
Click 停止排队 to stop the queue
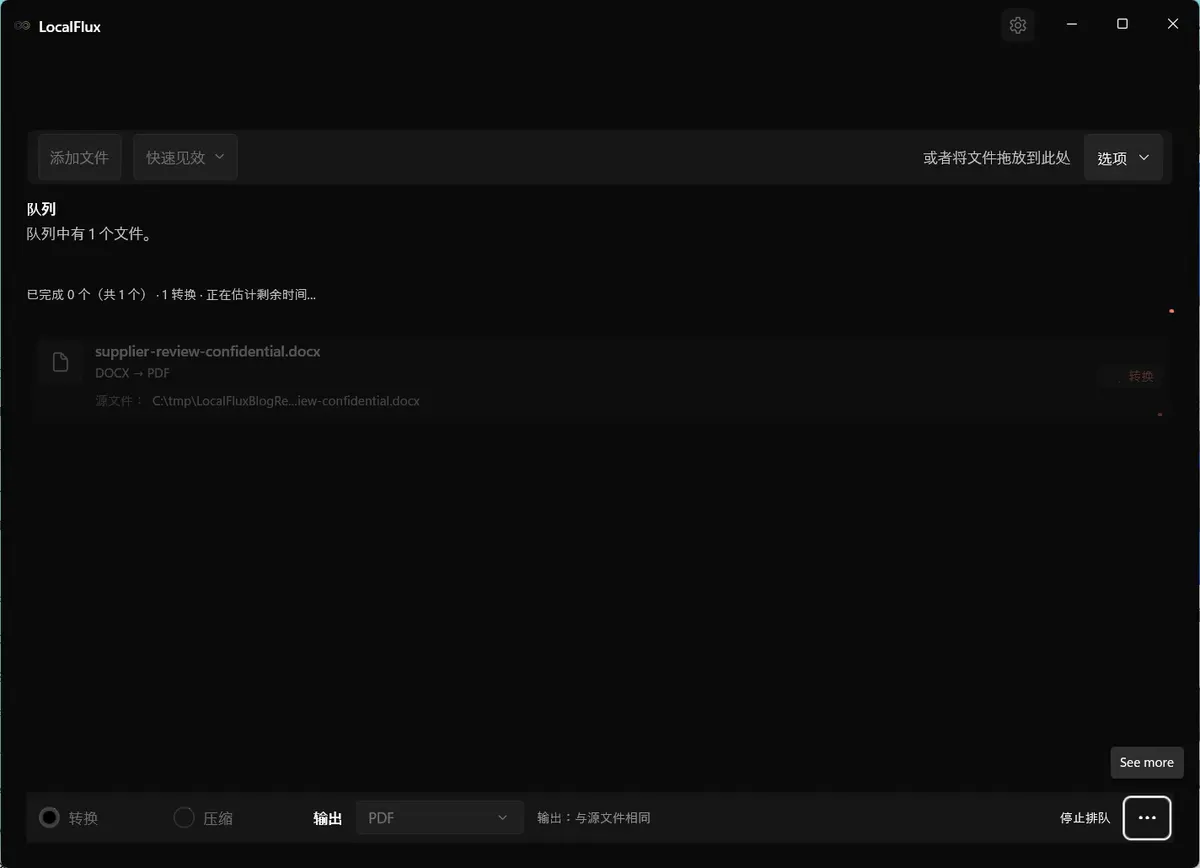click(1085, 818)
